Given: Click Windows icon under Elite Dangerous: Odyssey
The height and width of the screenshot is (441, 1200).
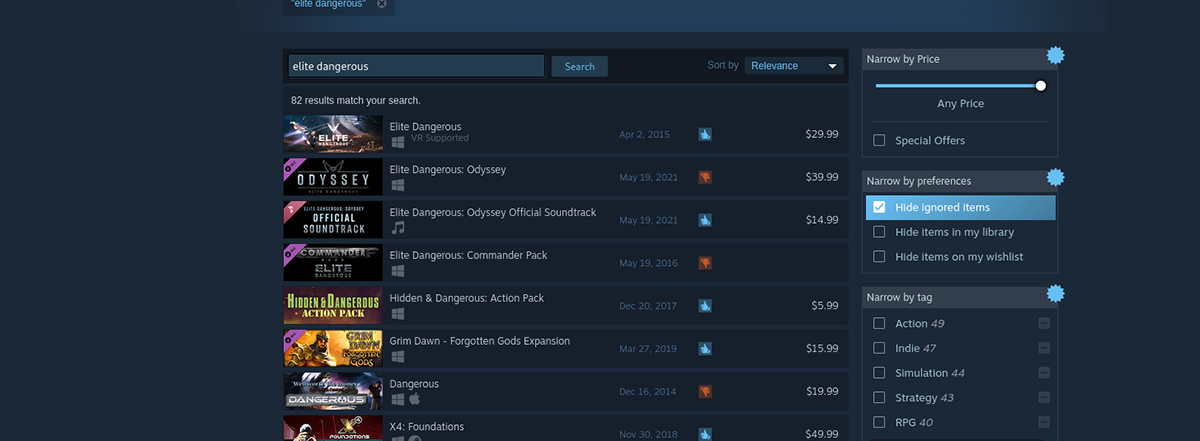Looking at the screenshot, I should [397, 185].
